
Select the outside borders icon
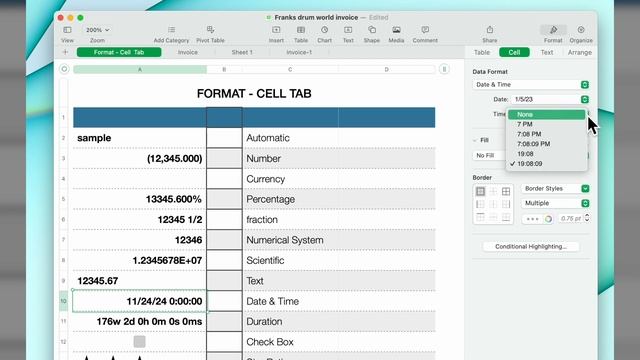point(480,191)
